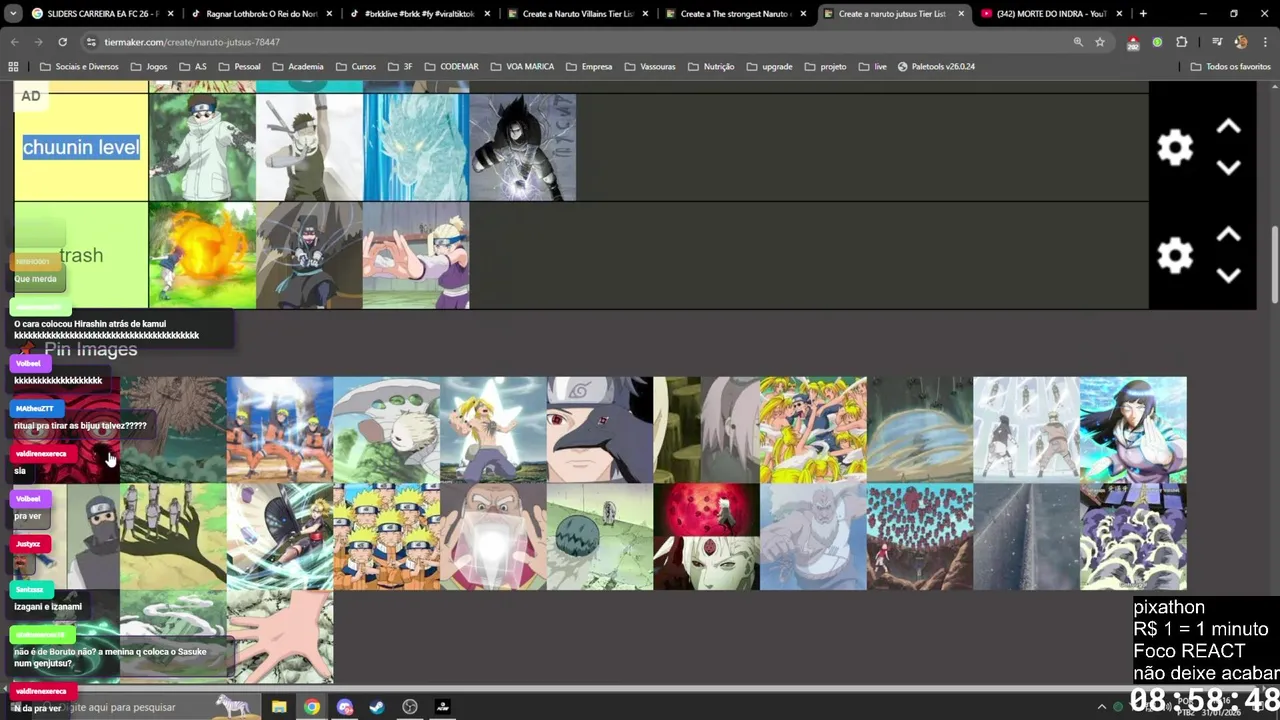Open upgrade bookmark folder
Image resolution: width=1280 pixels, height=720 pixels.
pyautogui.click(x=769, y=67)
